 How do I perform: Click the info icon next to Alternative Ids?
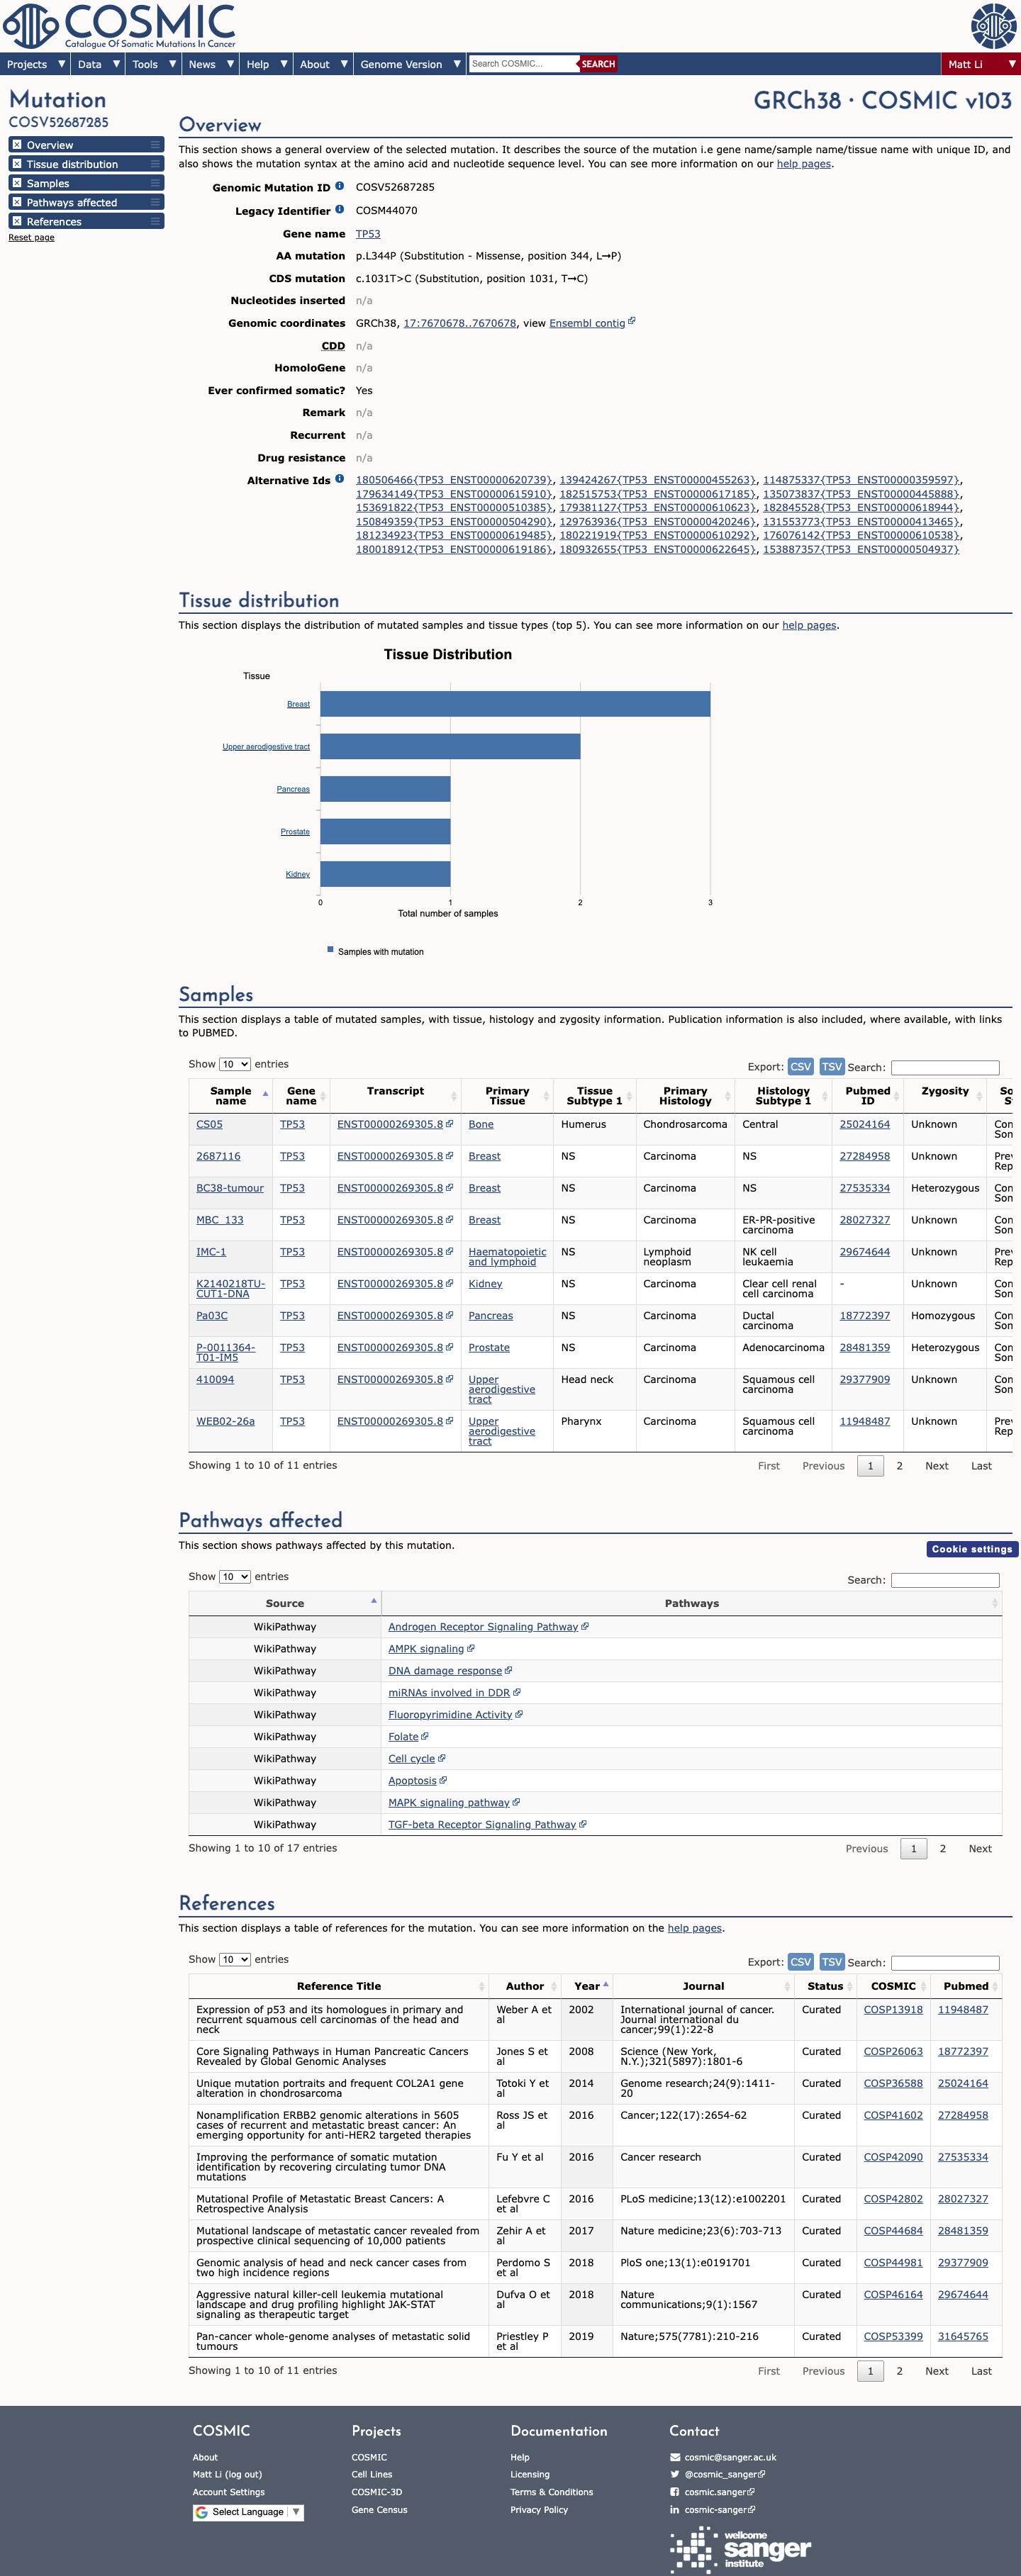[x=339, y=479]
